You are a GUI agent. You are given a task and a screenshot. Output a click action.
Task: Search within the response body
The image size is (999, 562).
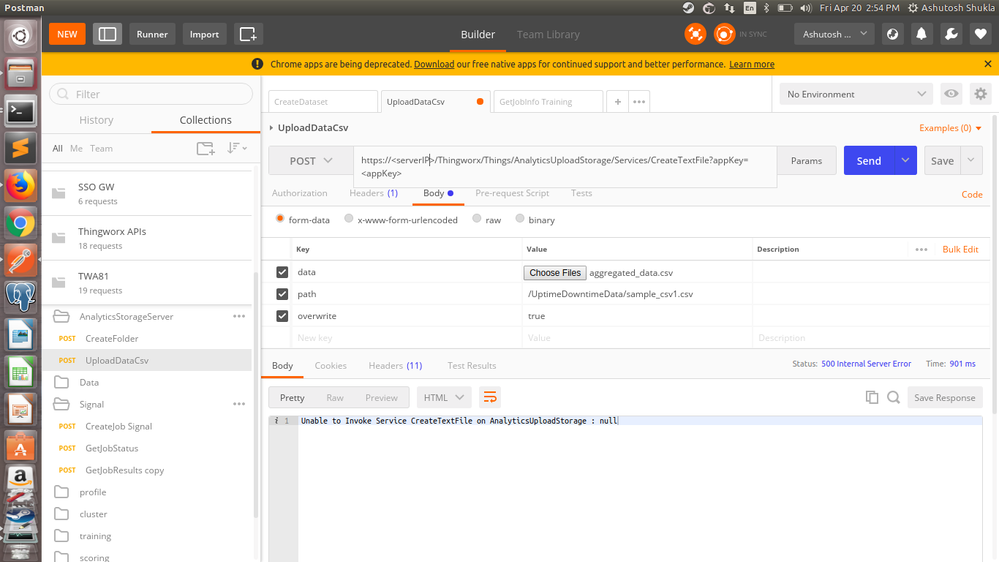click(893, 398)
